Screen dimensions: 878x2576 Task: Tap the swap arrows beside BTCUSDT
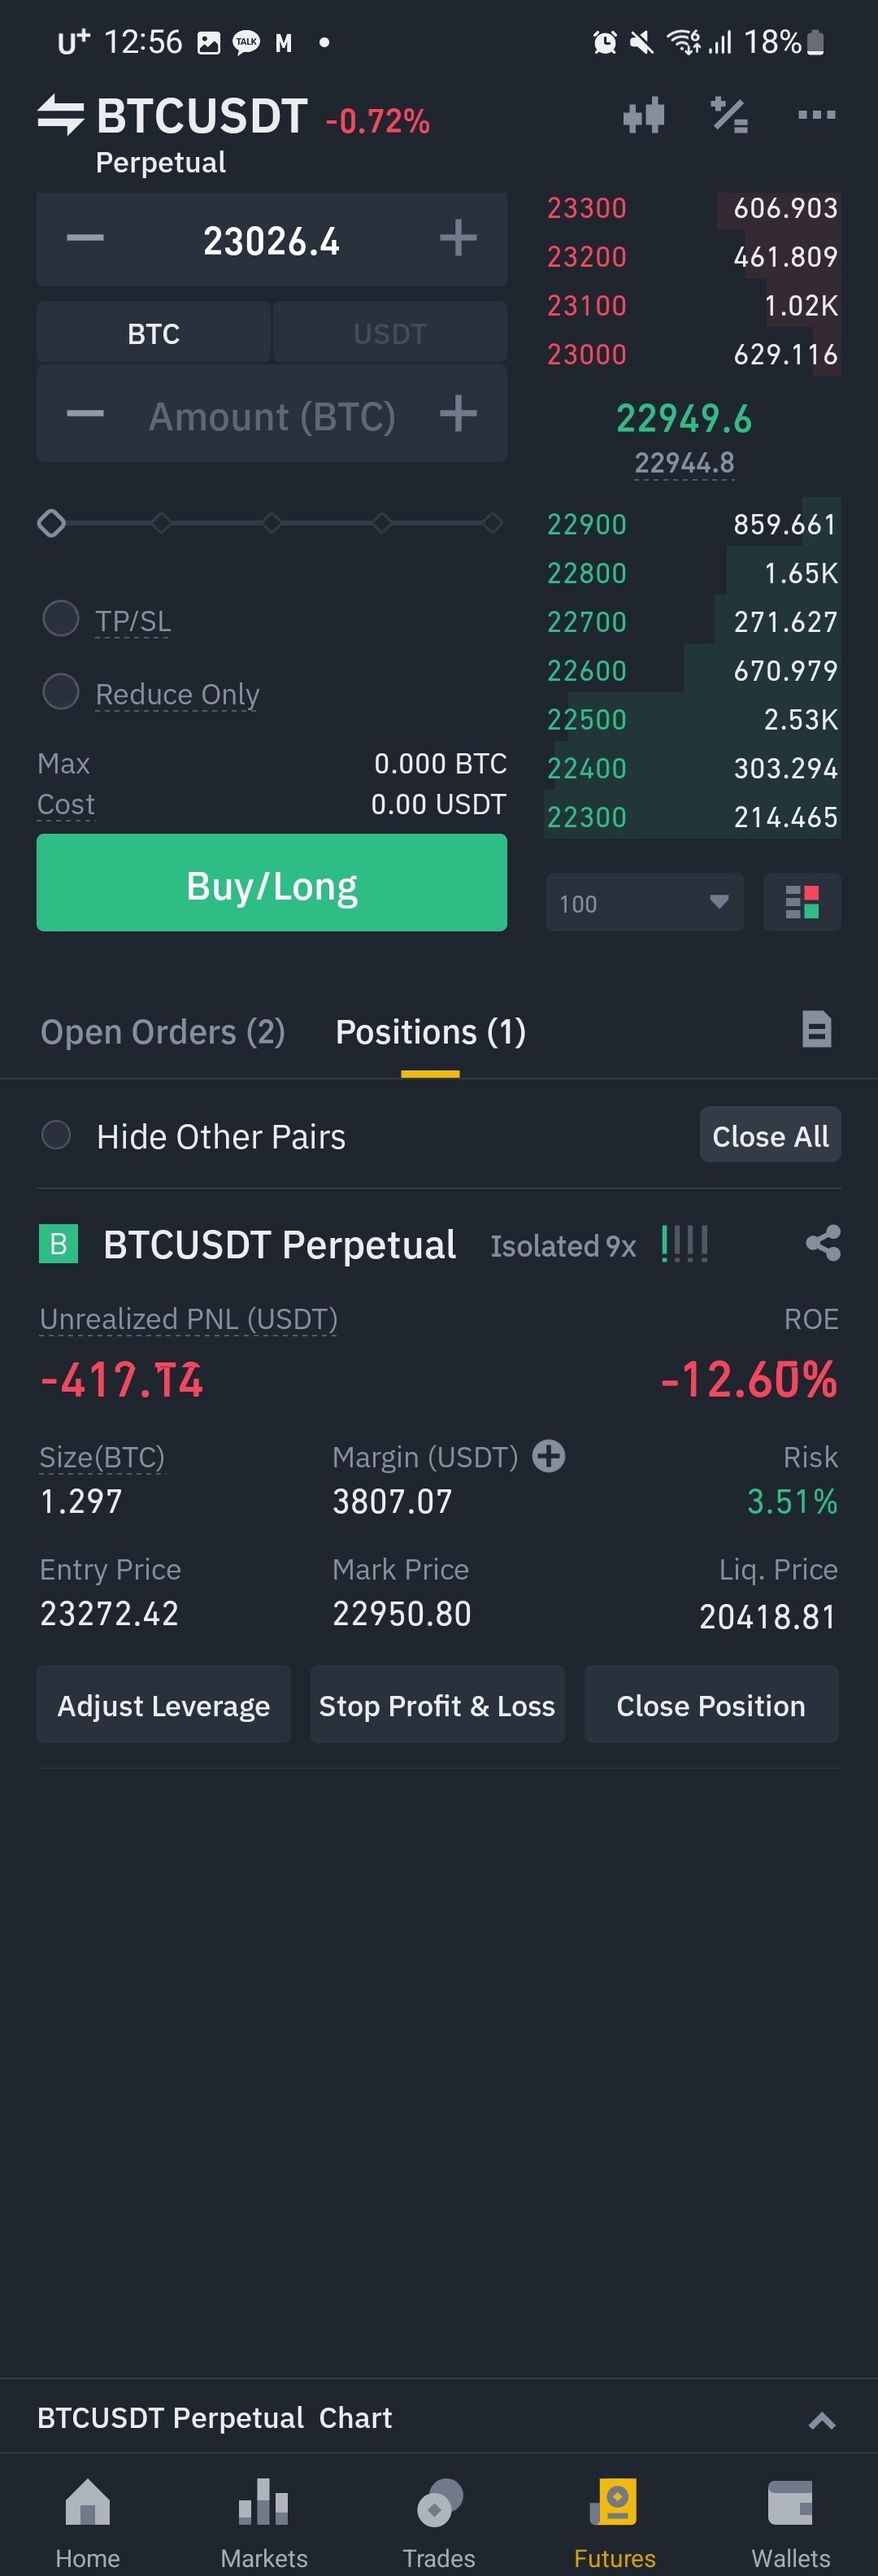click(60, 115)
